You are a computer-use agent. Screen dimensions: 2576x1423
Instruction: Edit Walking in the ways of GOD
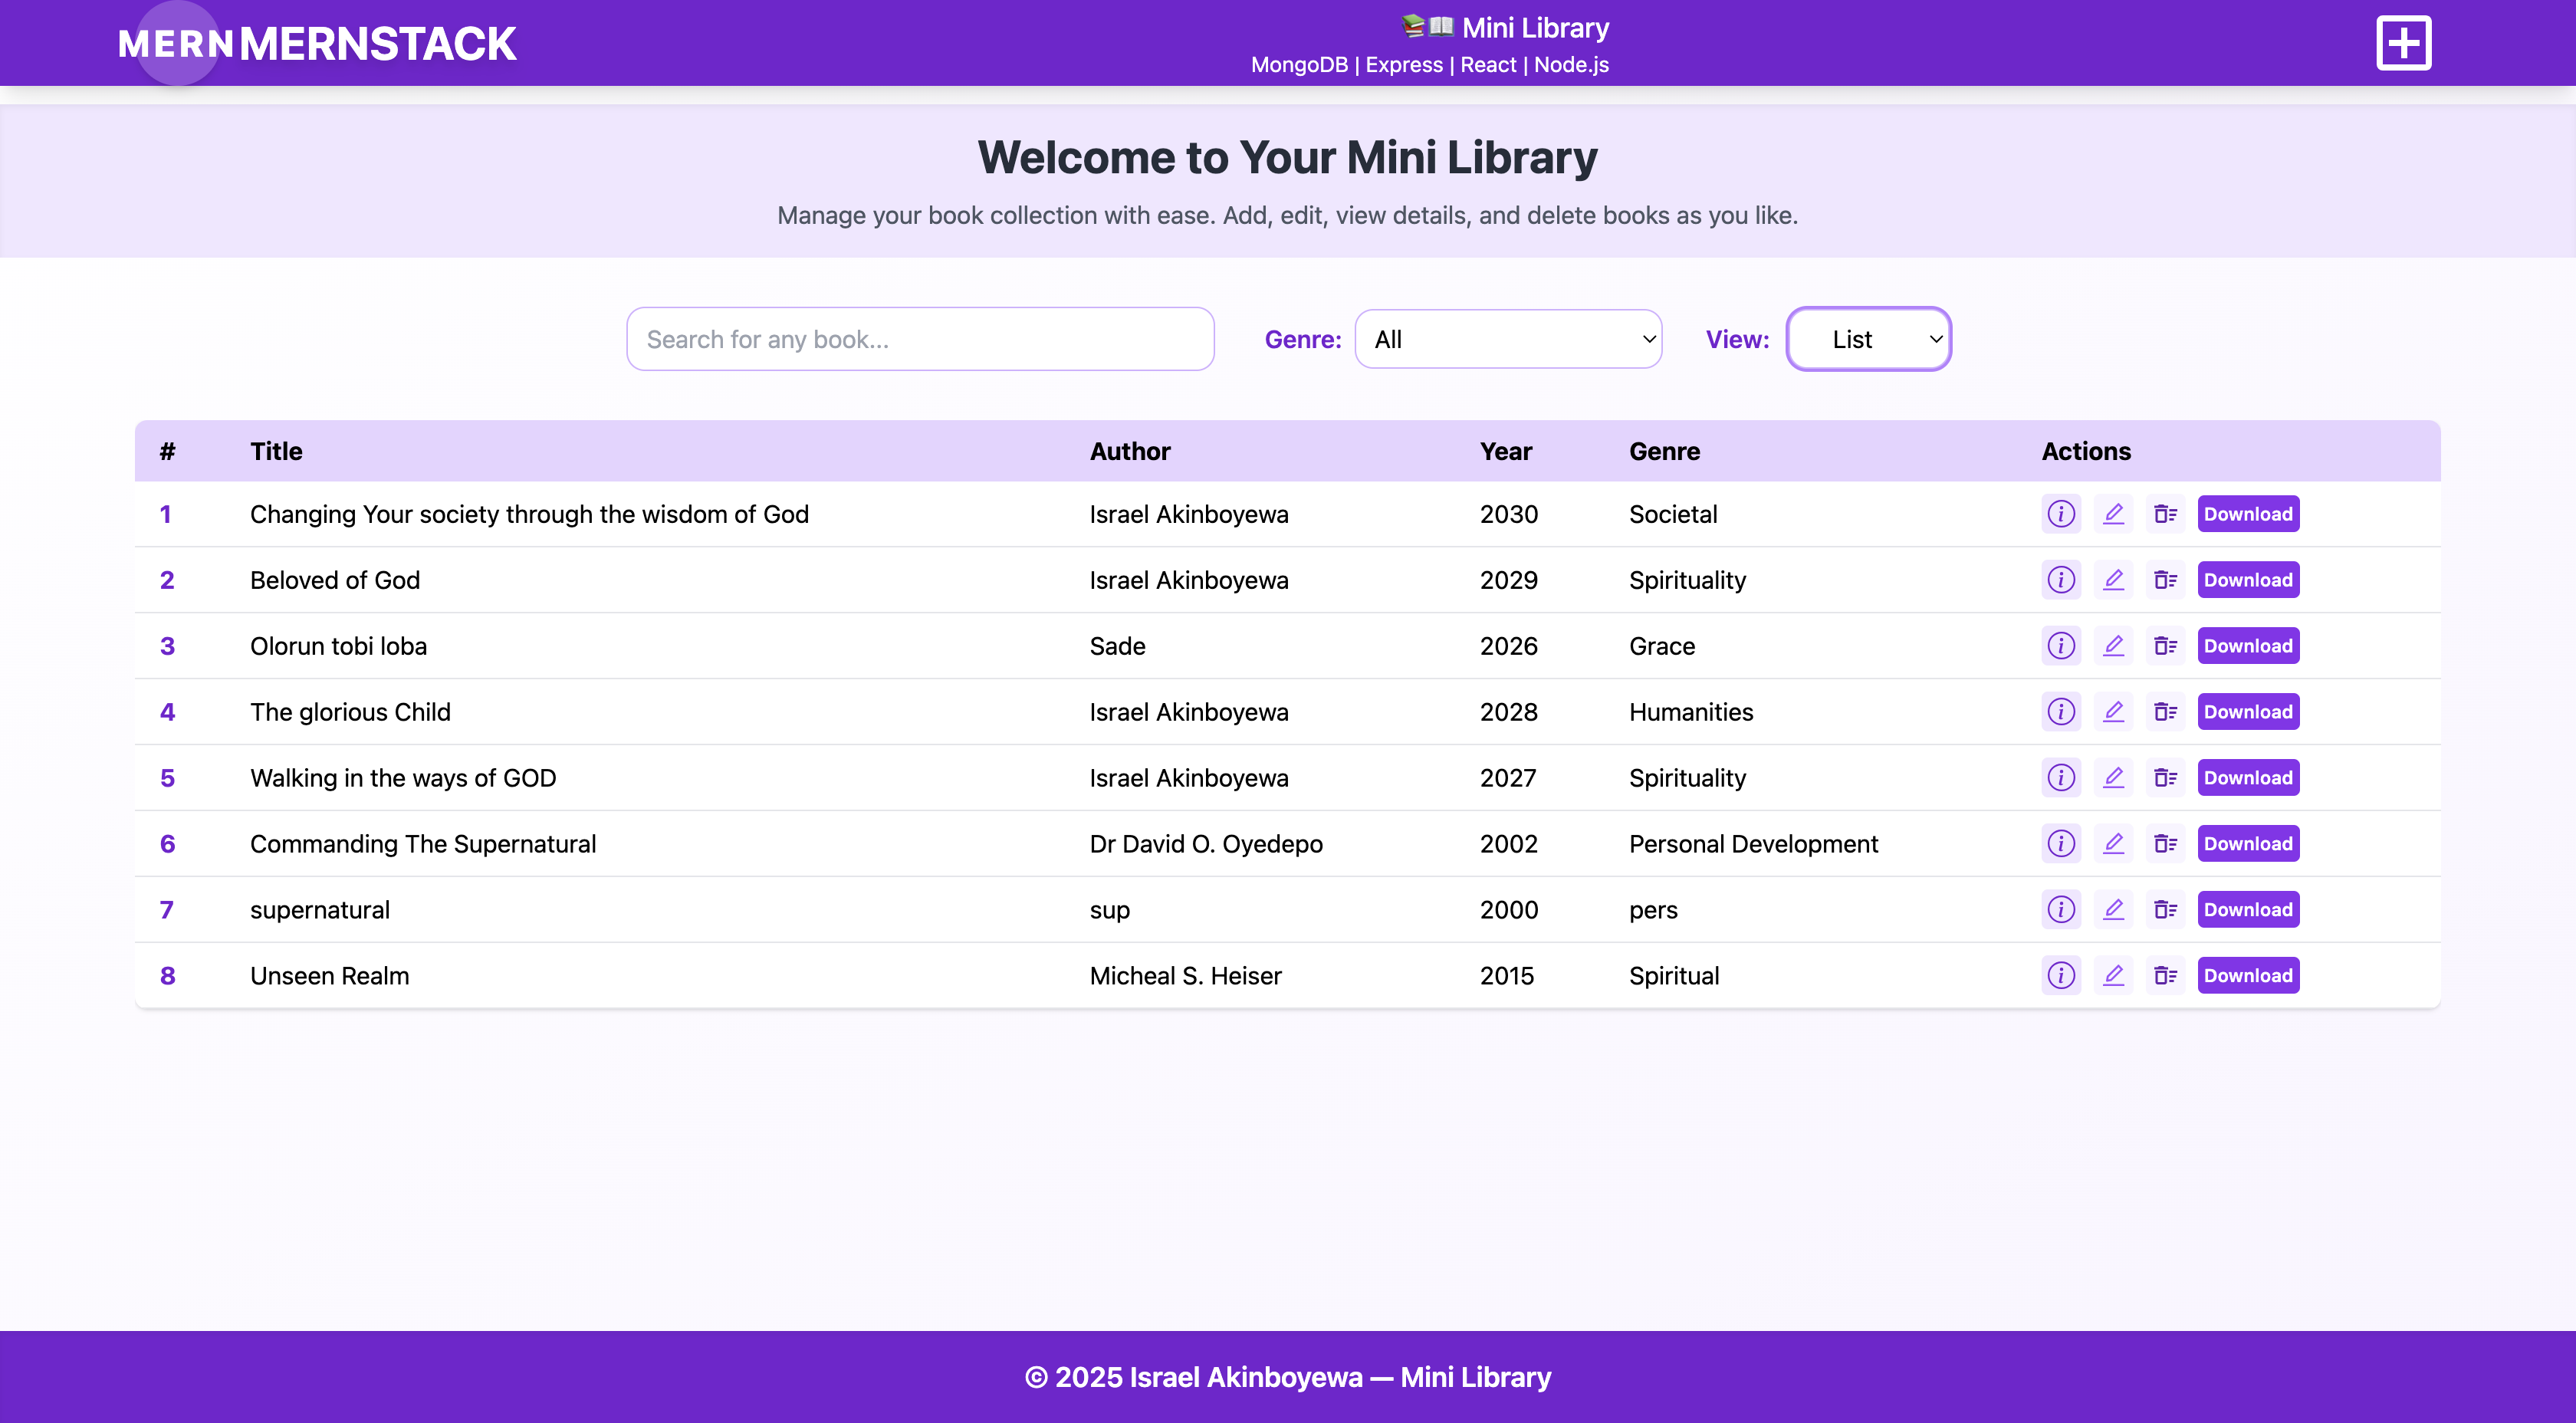coord(2113,778)
